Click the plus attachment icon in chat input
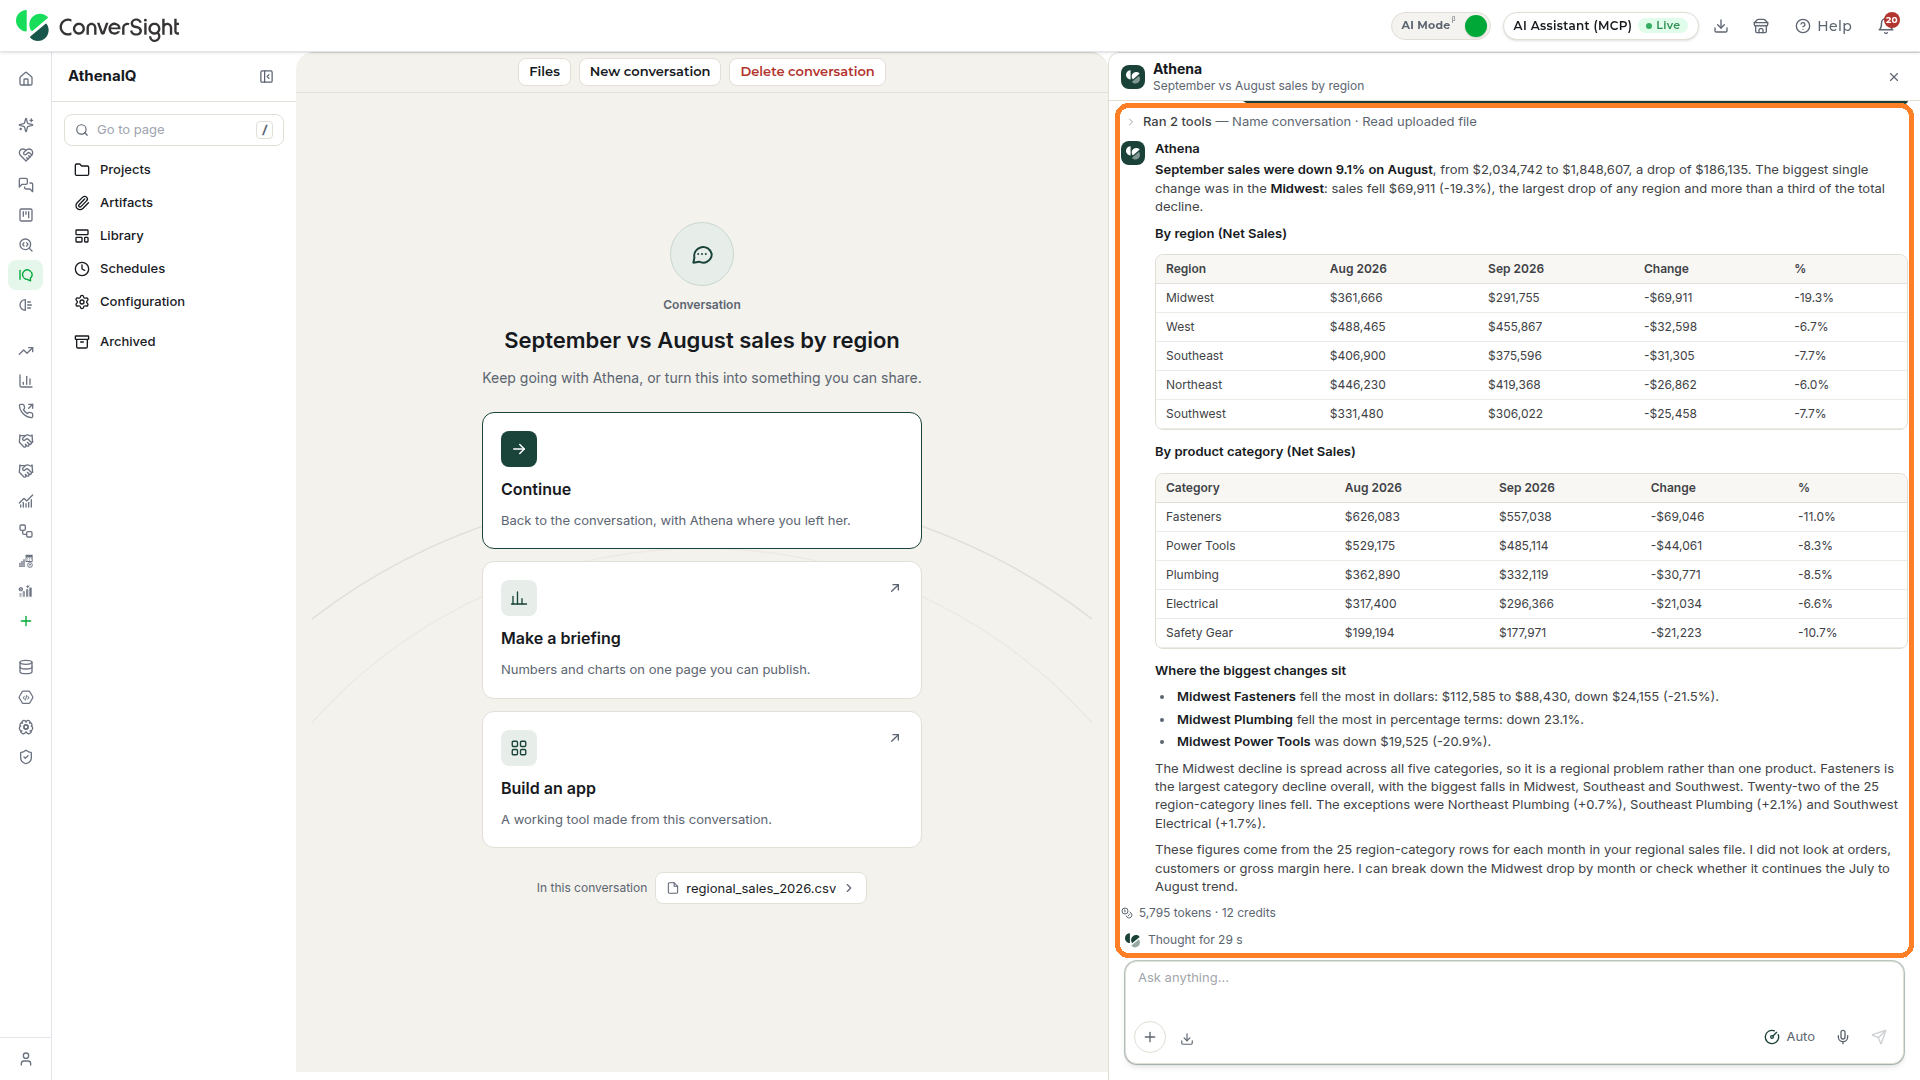Screen dimensions: 1920x1080 1150,1037
